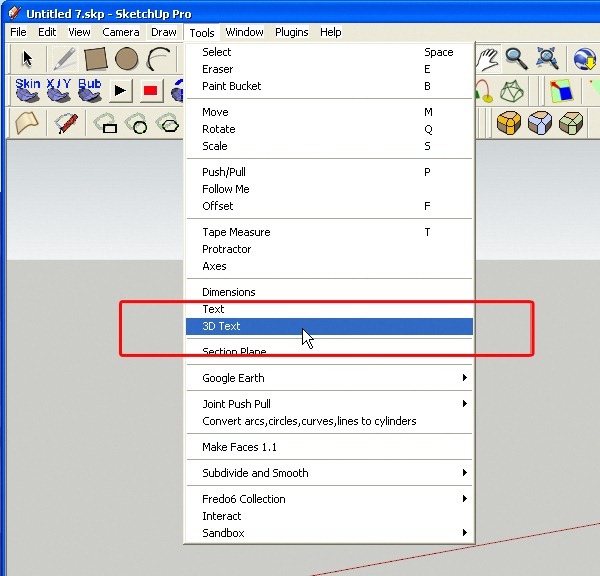Choose Follow Me menu entry
Viewport: 600px width, 576px height.
click(x=329, y=189)
